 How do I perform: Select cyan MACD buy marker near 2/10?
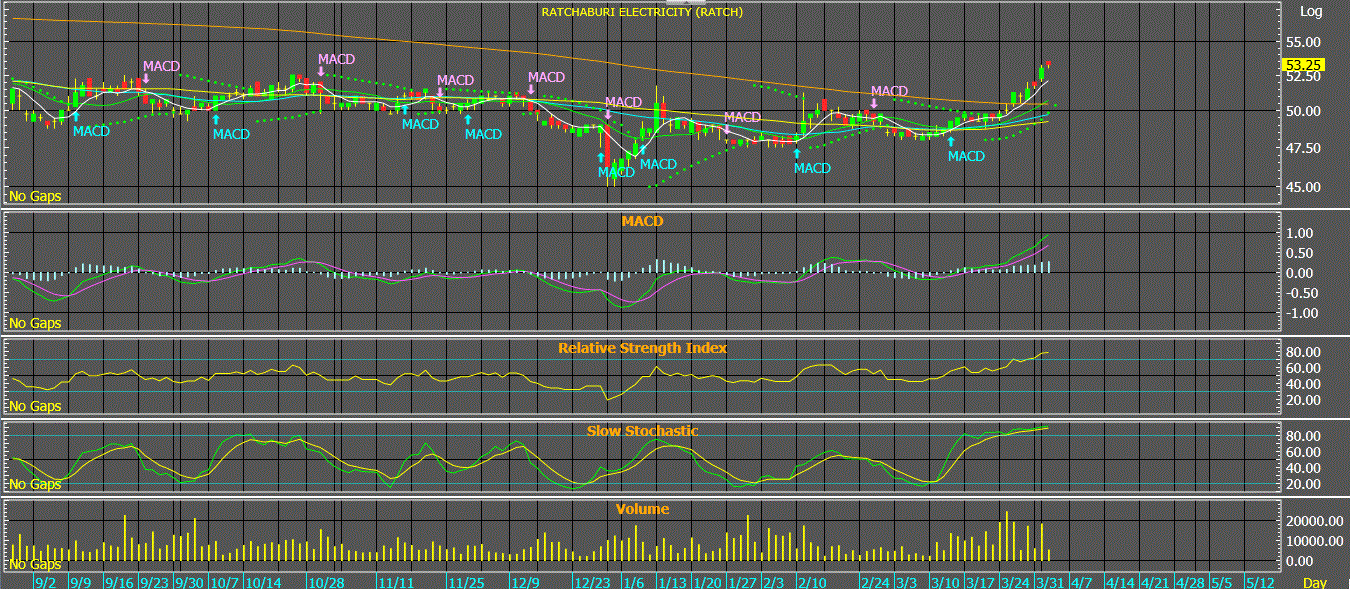click(812, 168)
